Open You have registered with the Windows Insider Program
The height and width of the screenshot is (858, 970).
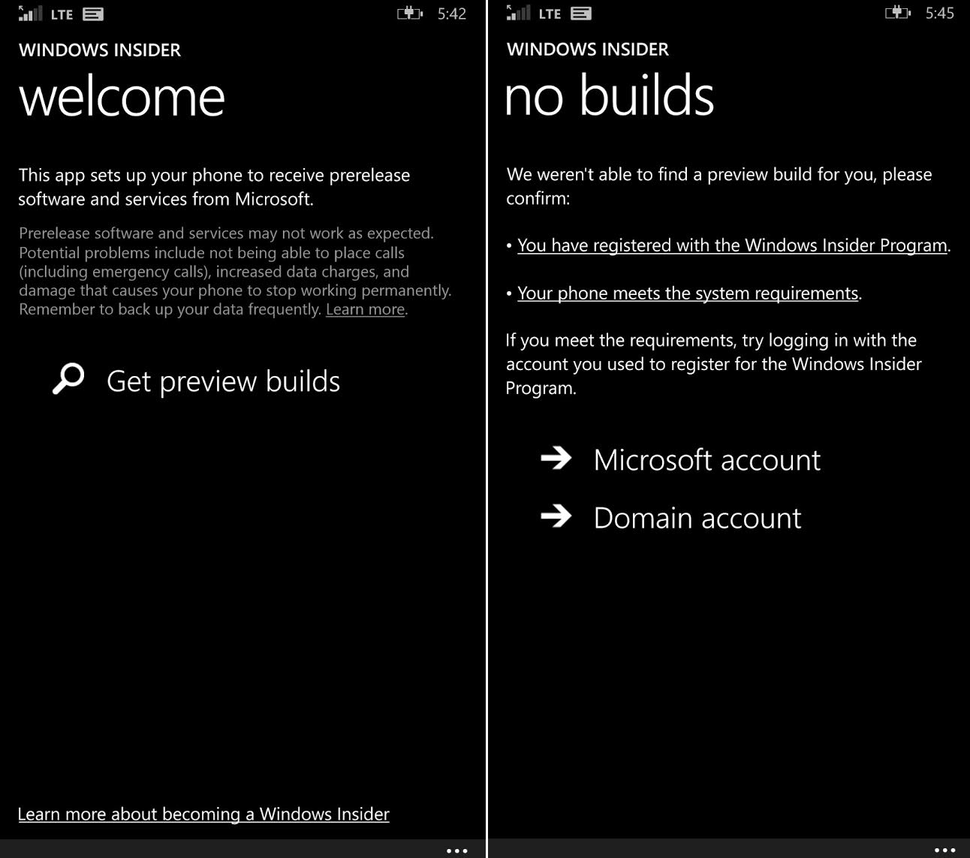click(733, 245)
